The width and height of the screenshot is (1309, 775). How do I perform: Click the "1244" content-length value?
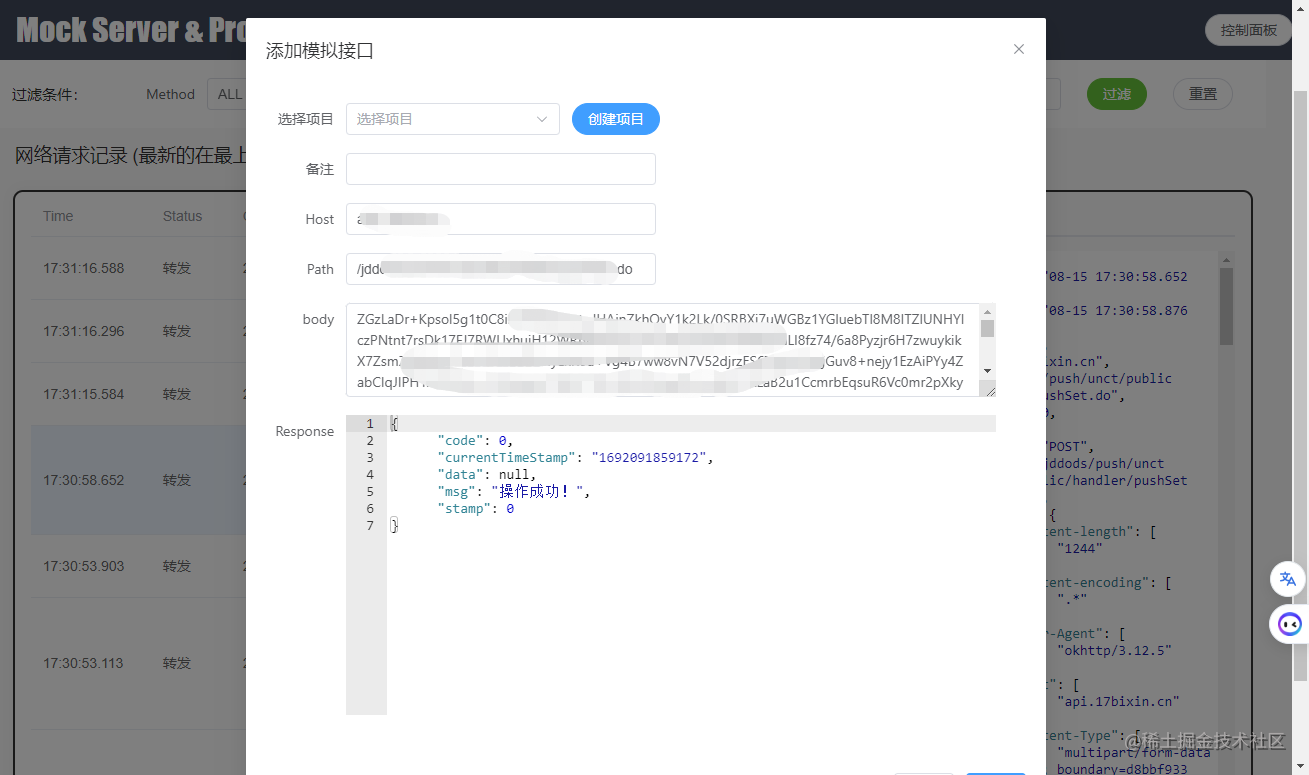coord(1080,548)
